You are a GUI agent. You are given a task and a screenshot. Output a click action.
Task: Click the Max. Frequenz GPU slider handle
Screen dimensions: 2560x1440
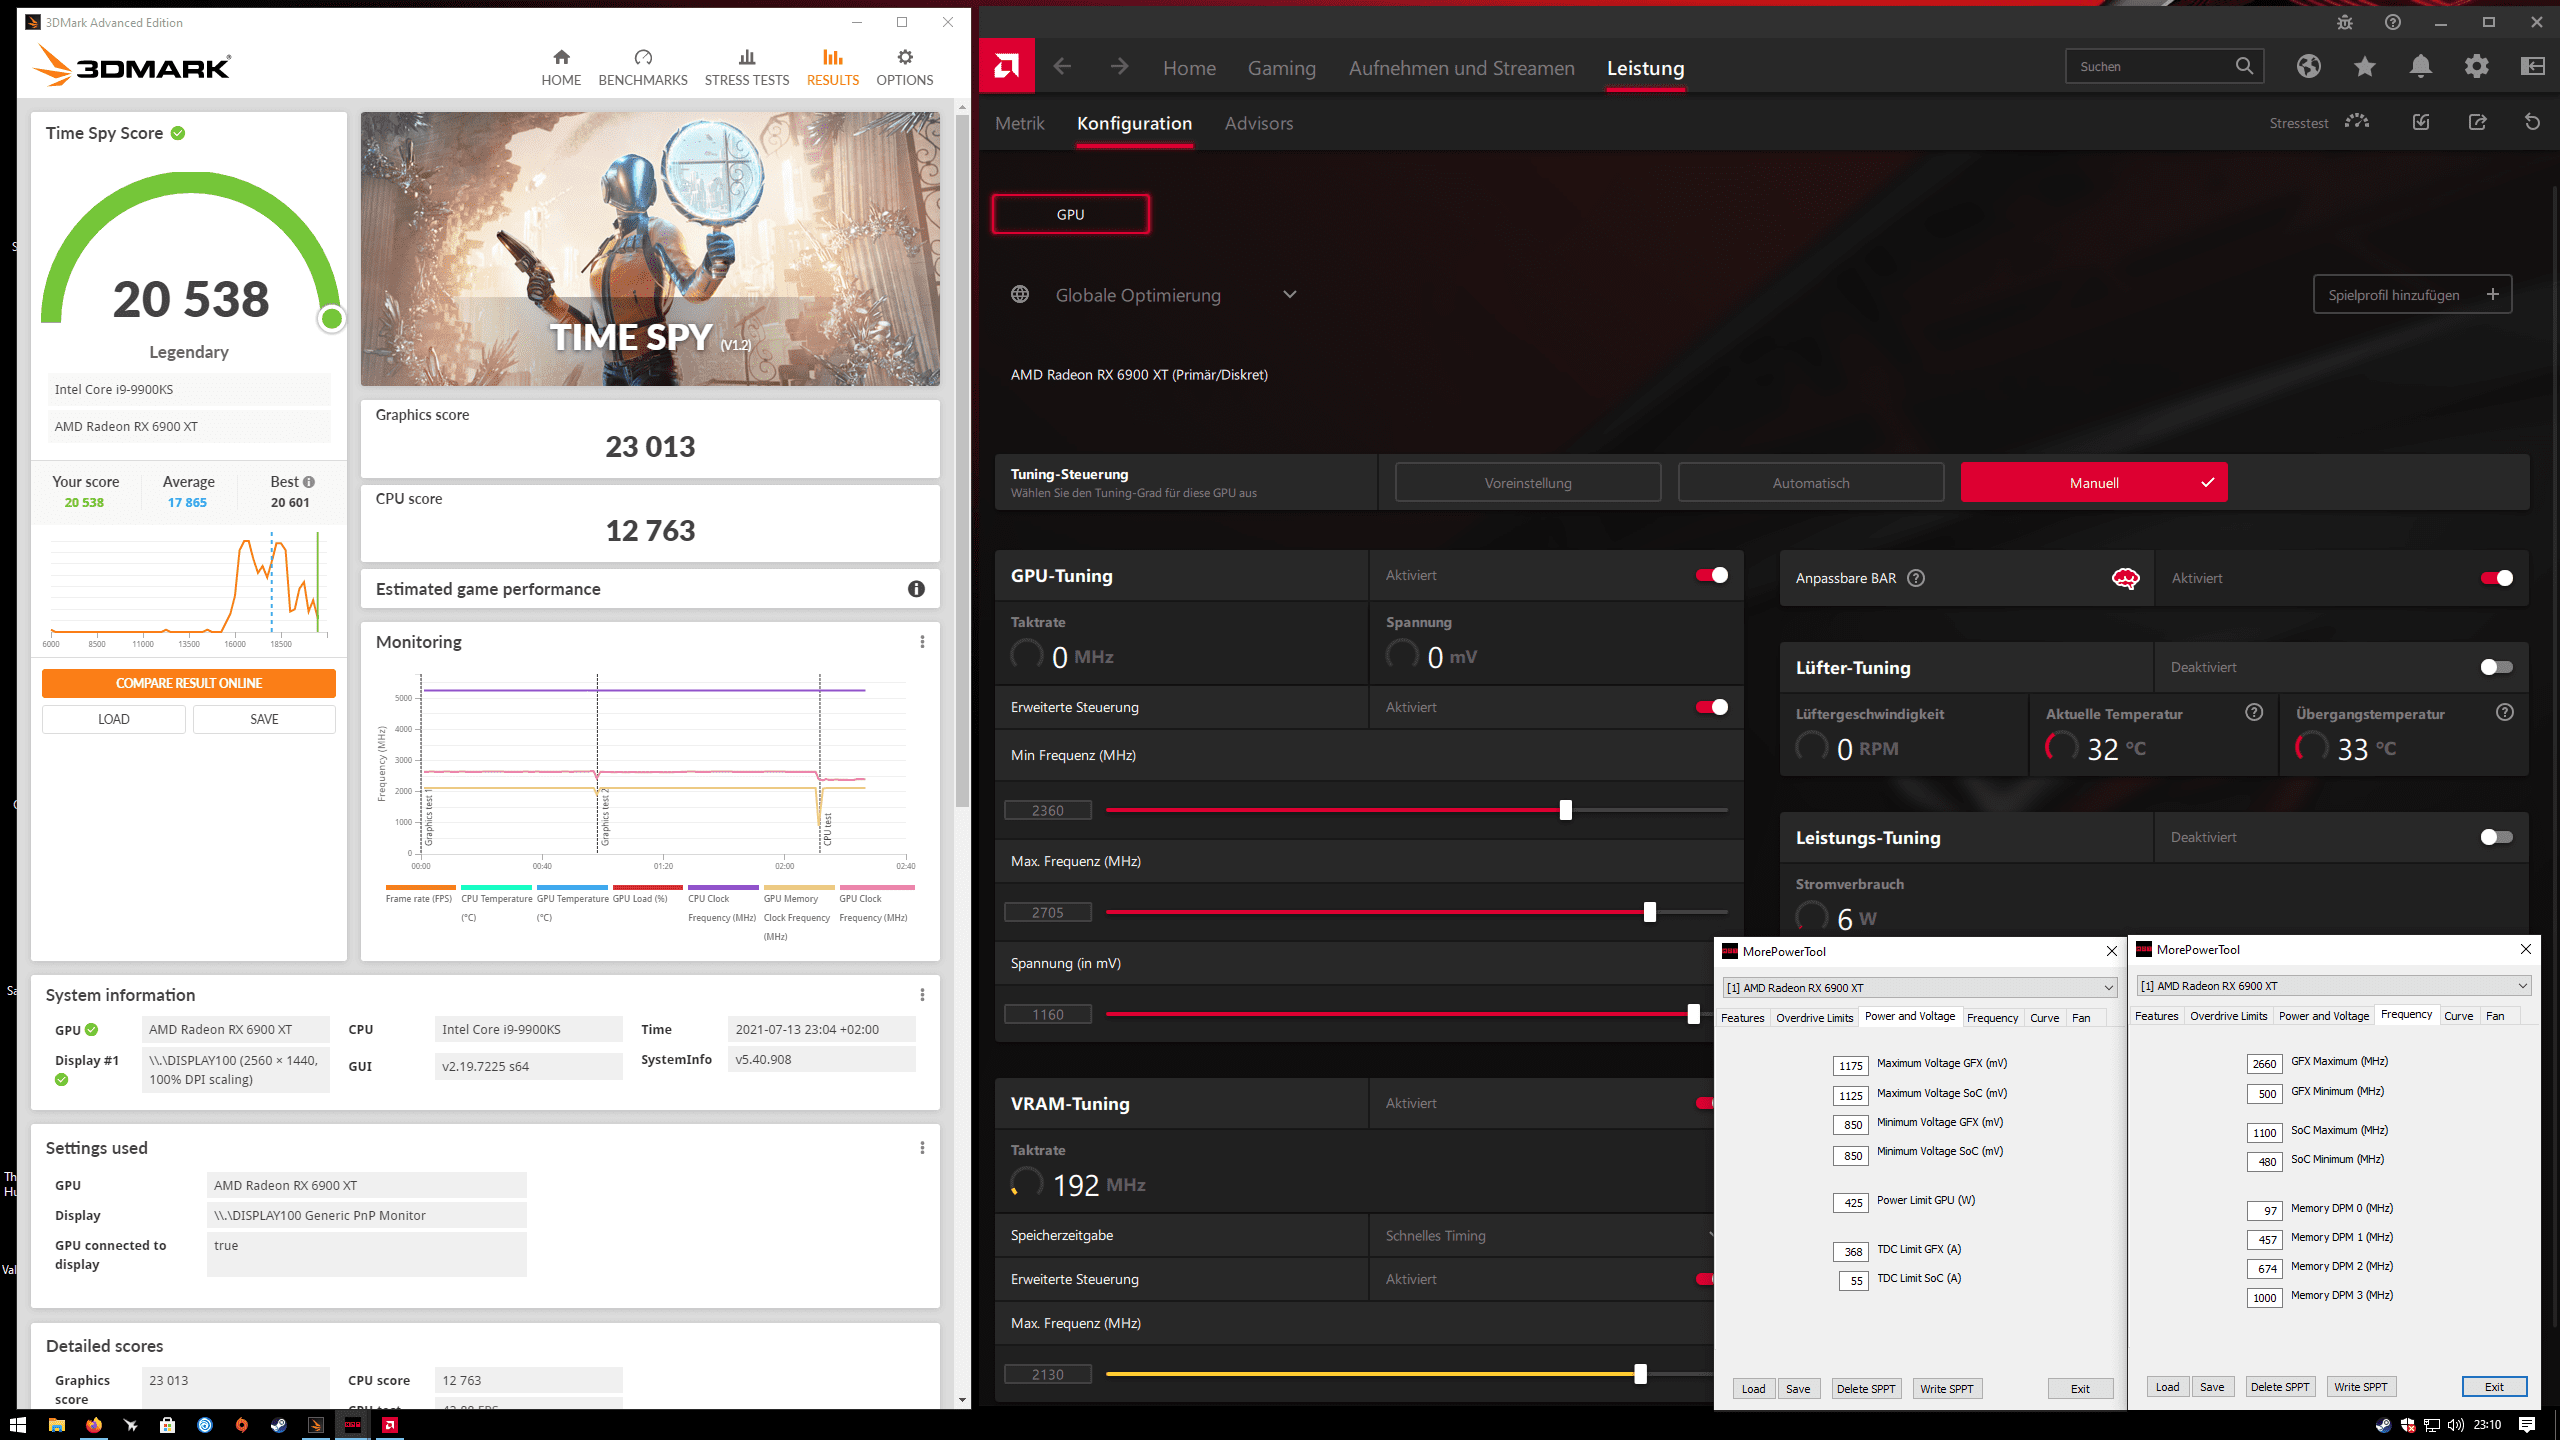(1649, 912)
